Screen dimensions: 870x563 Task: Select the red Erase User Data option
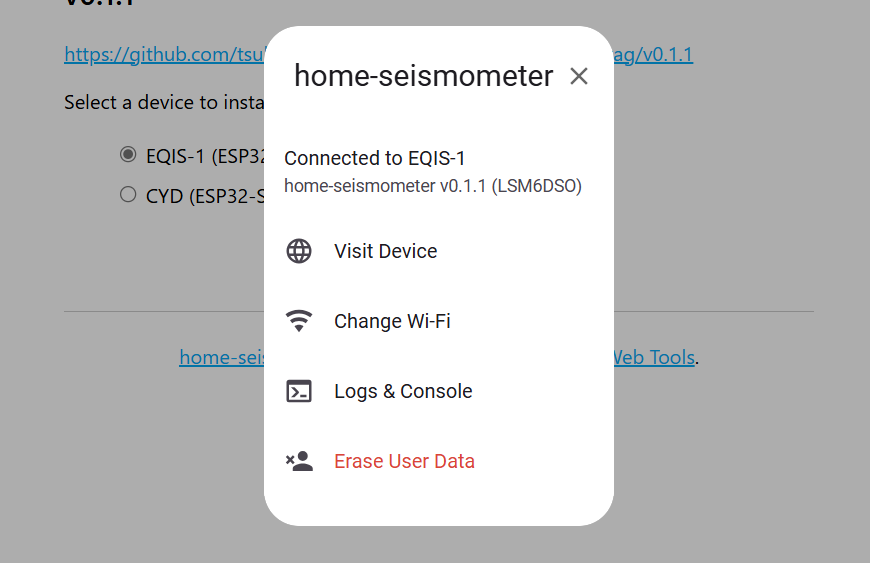404,461
